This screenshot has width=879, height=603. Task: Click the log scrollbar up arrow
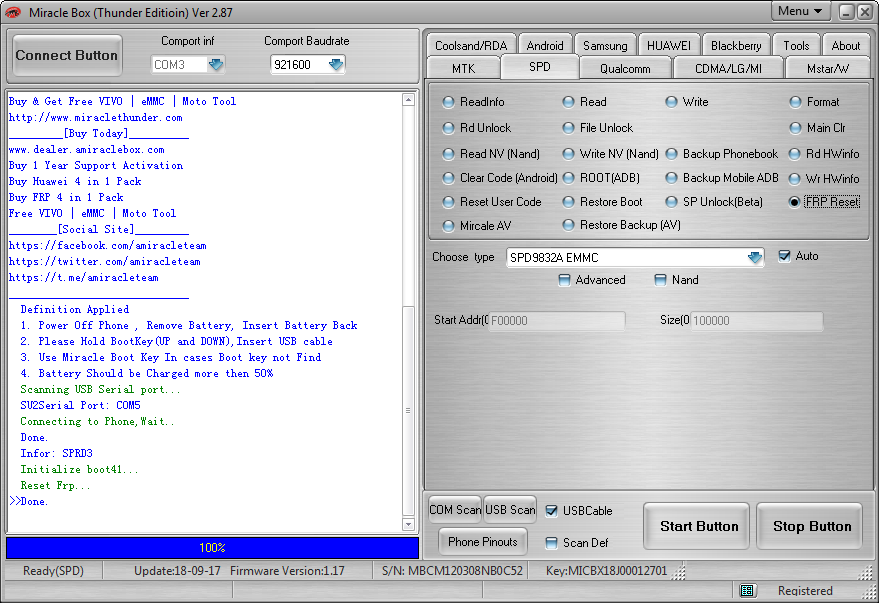408,100
